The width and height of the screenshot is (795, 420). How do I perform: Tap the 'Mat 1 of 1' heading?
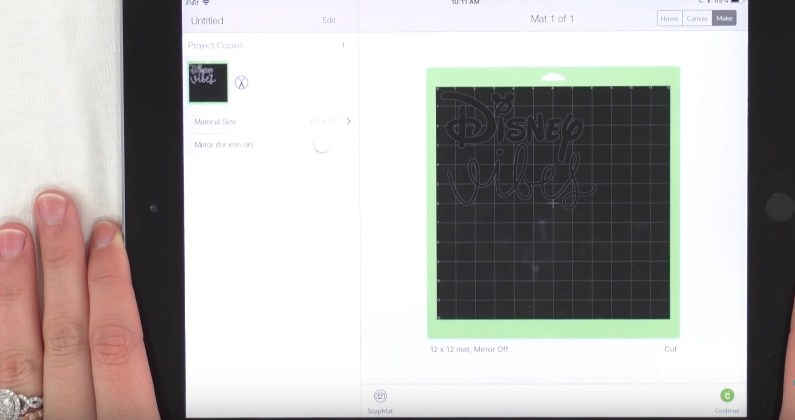click(x=552, y=19)
